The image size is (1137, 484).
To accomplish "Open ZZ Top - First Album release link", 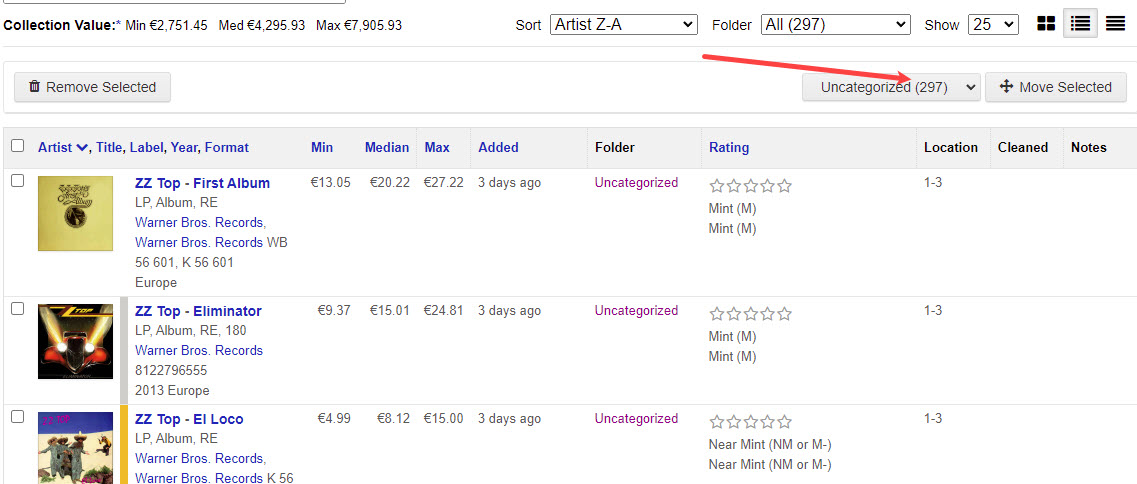I will click(202, 183).
